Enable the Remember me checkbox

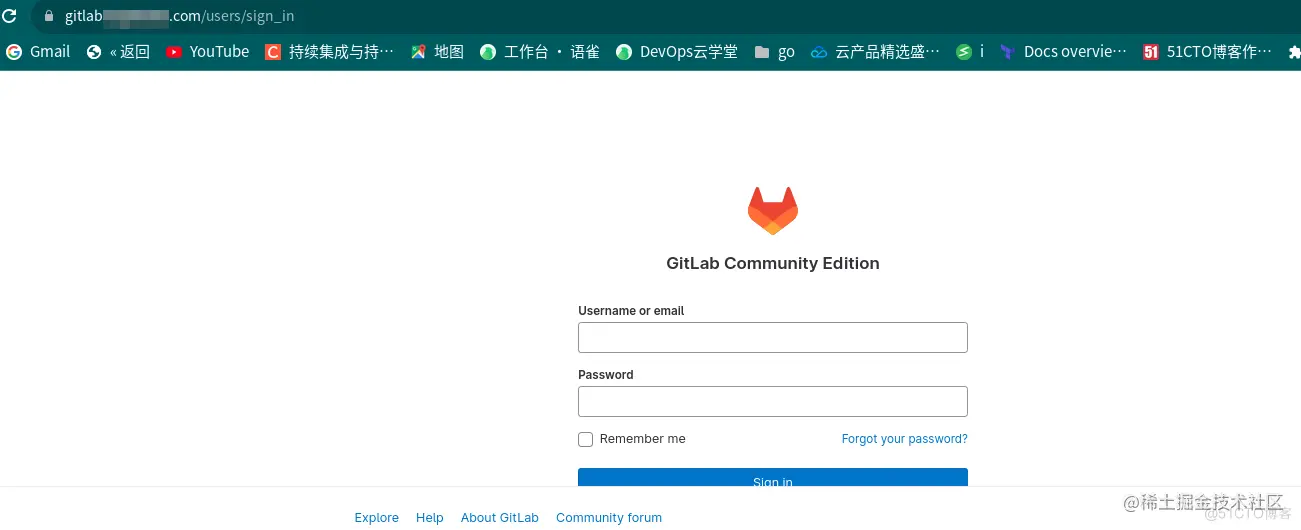586,440
